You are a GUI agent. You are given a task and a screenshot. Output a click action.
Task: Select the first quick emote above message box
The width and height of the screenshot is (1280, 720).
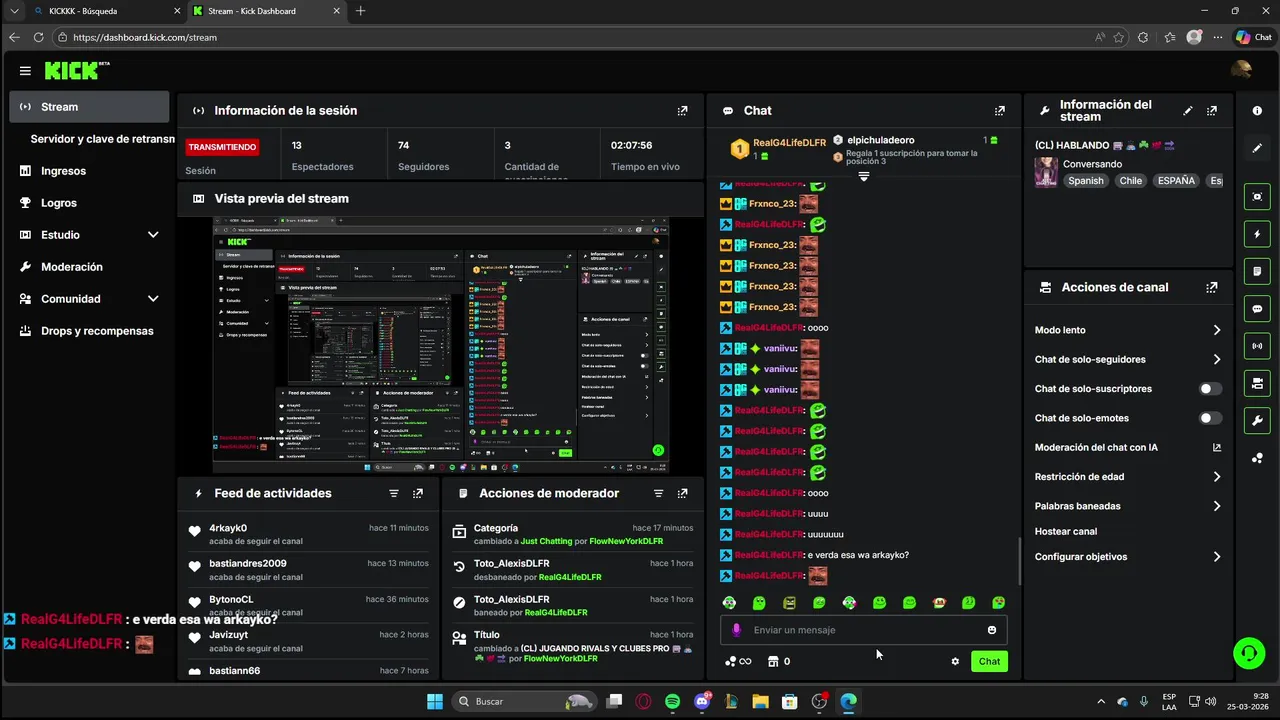tap(729, 603)
